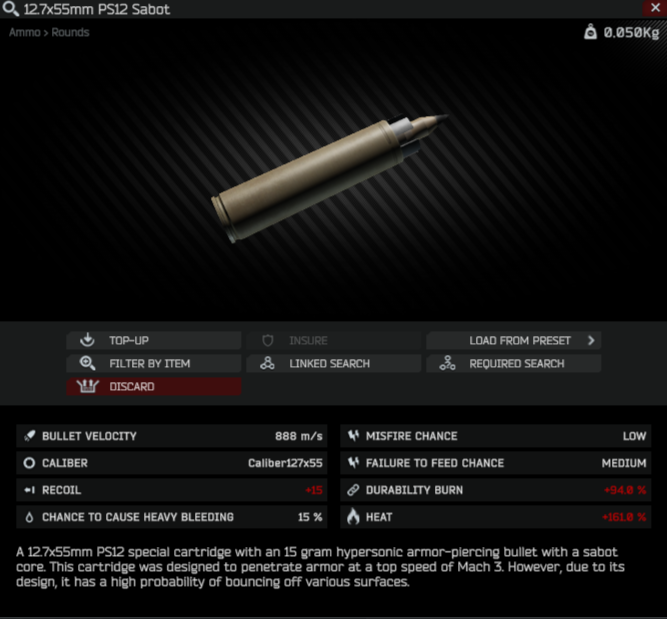667x619 pixels.
Task: Click the Required Search nodes icon
Action: (448, 363)
